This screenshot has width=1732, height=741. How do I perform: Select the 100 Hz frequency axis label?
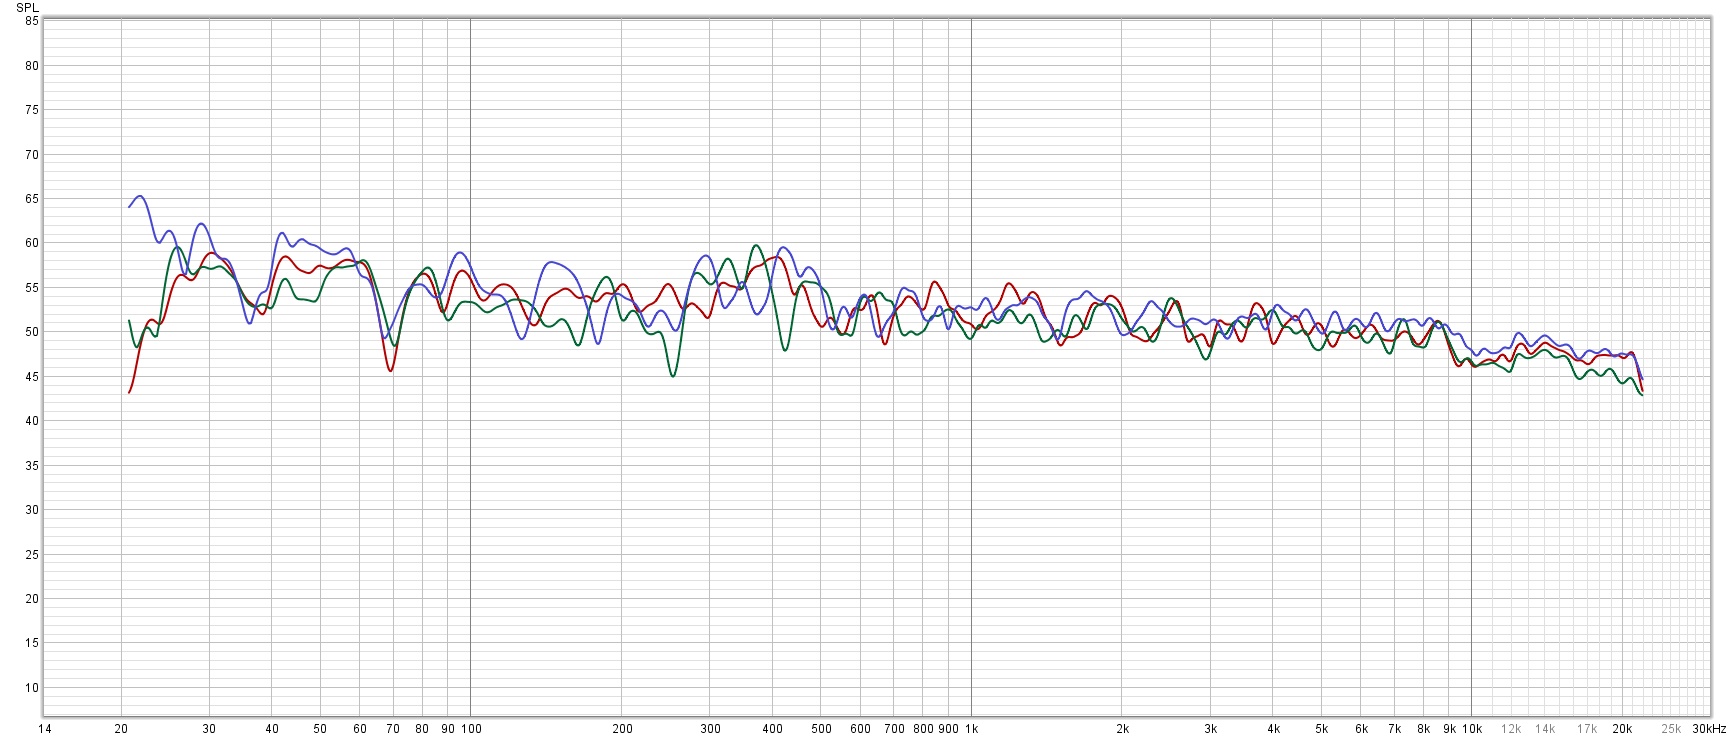click(x=471, y=729)
